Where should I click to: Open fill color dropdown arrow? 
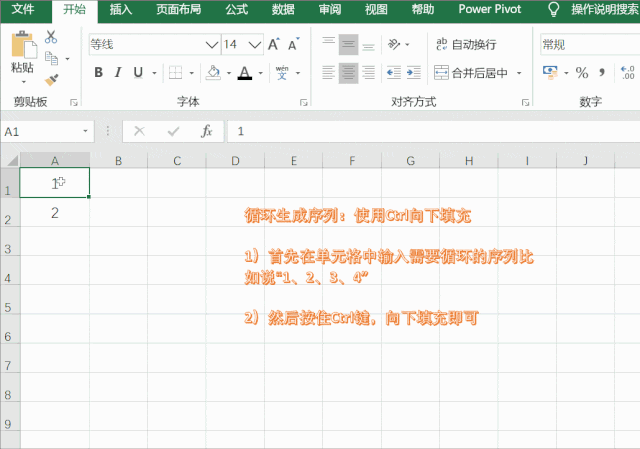tap(229, 73)
